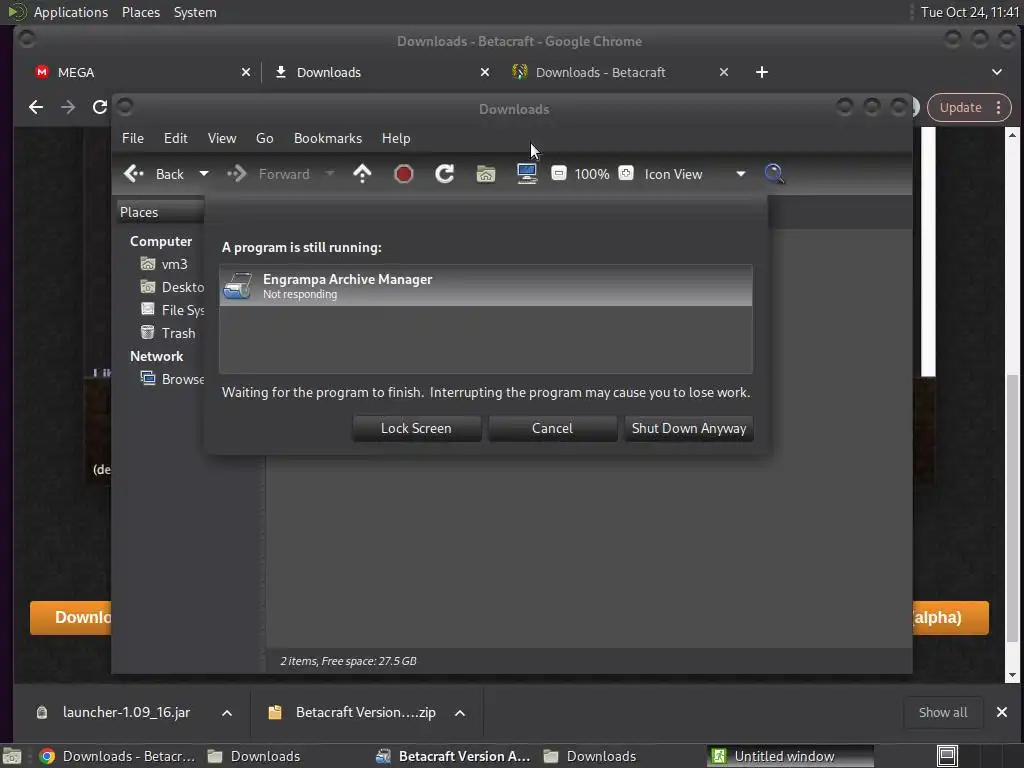Close the Downloads Chrome tab
1024x768 pixels.
pyautogui.click(x=485, y=72)
